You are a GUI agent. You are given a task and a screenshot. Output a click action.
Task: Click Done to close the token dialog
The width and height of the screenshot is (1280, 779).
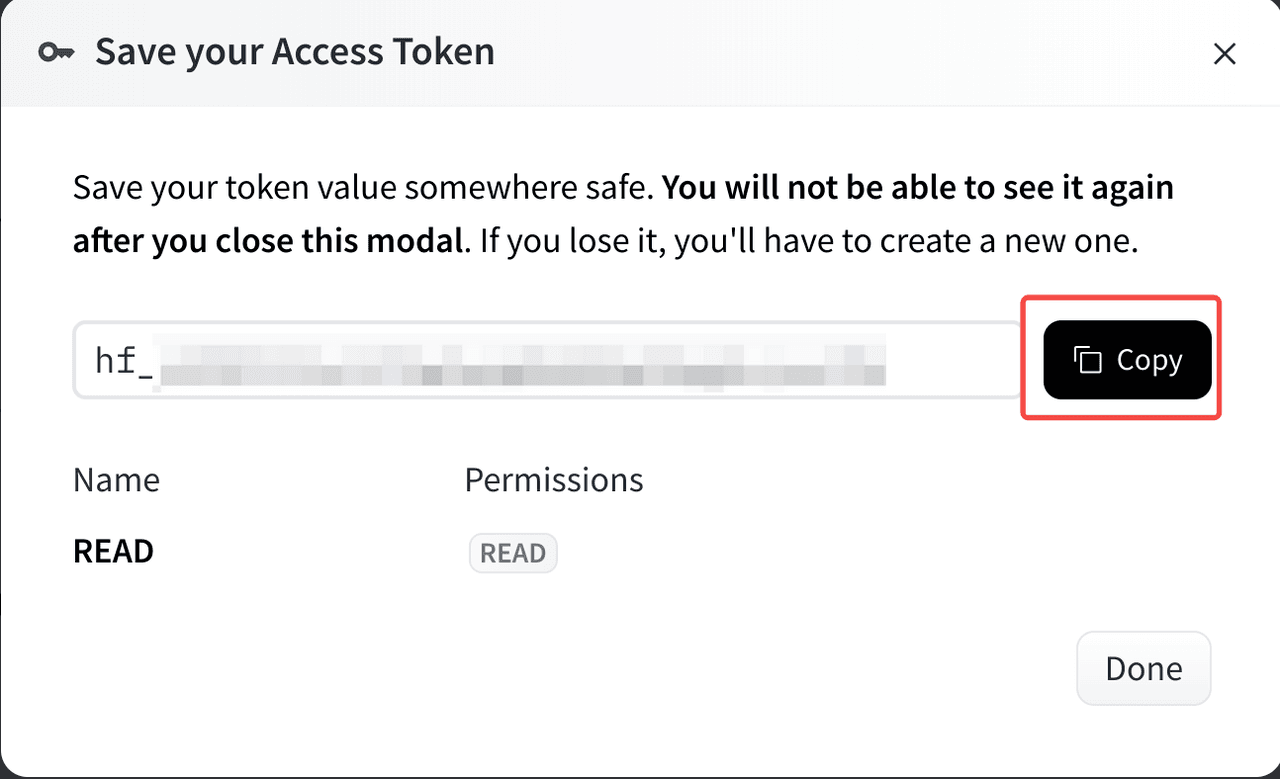(1143, 668)
